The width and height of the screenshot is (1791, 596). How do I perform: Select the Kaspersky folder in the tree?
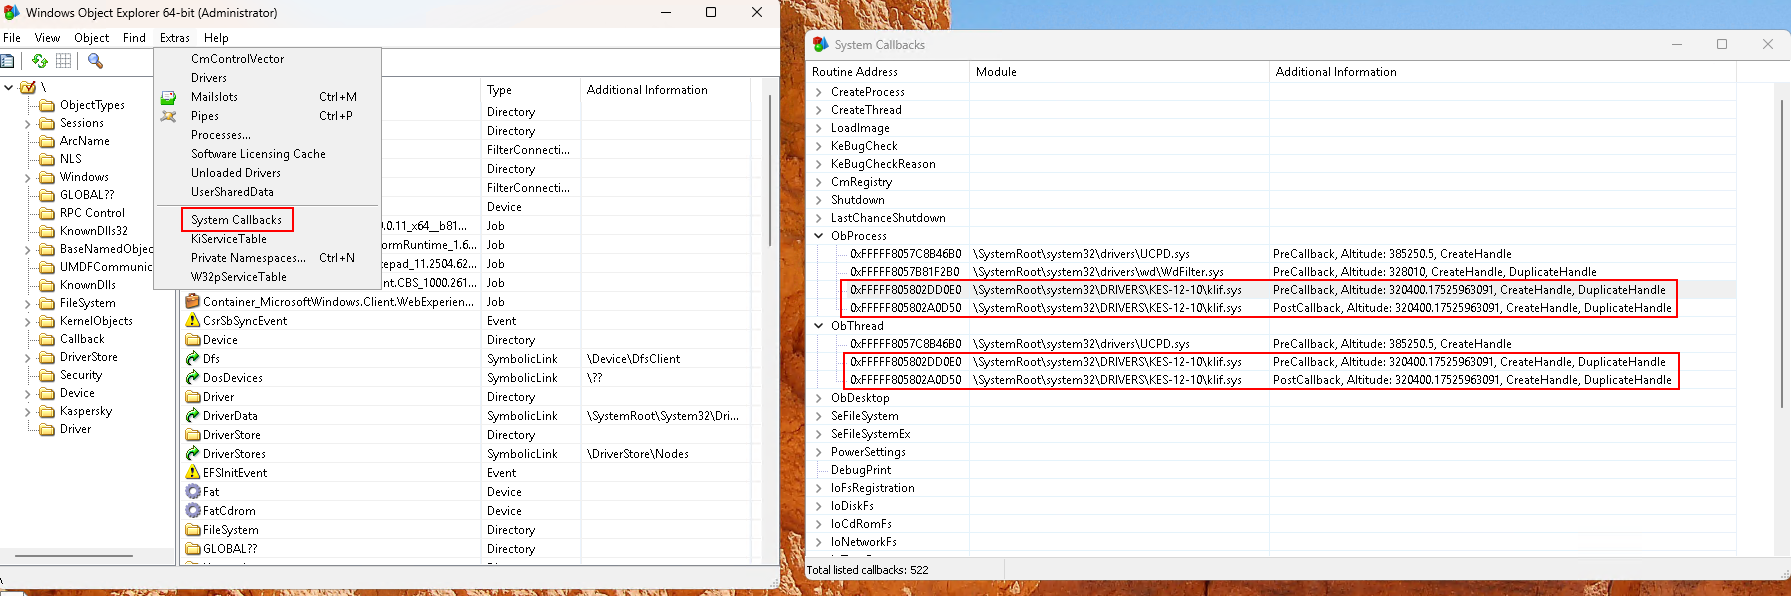click(85, 411)
